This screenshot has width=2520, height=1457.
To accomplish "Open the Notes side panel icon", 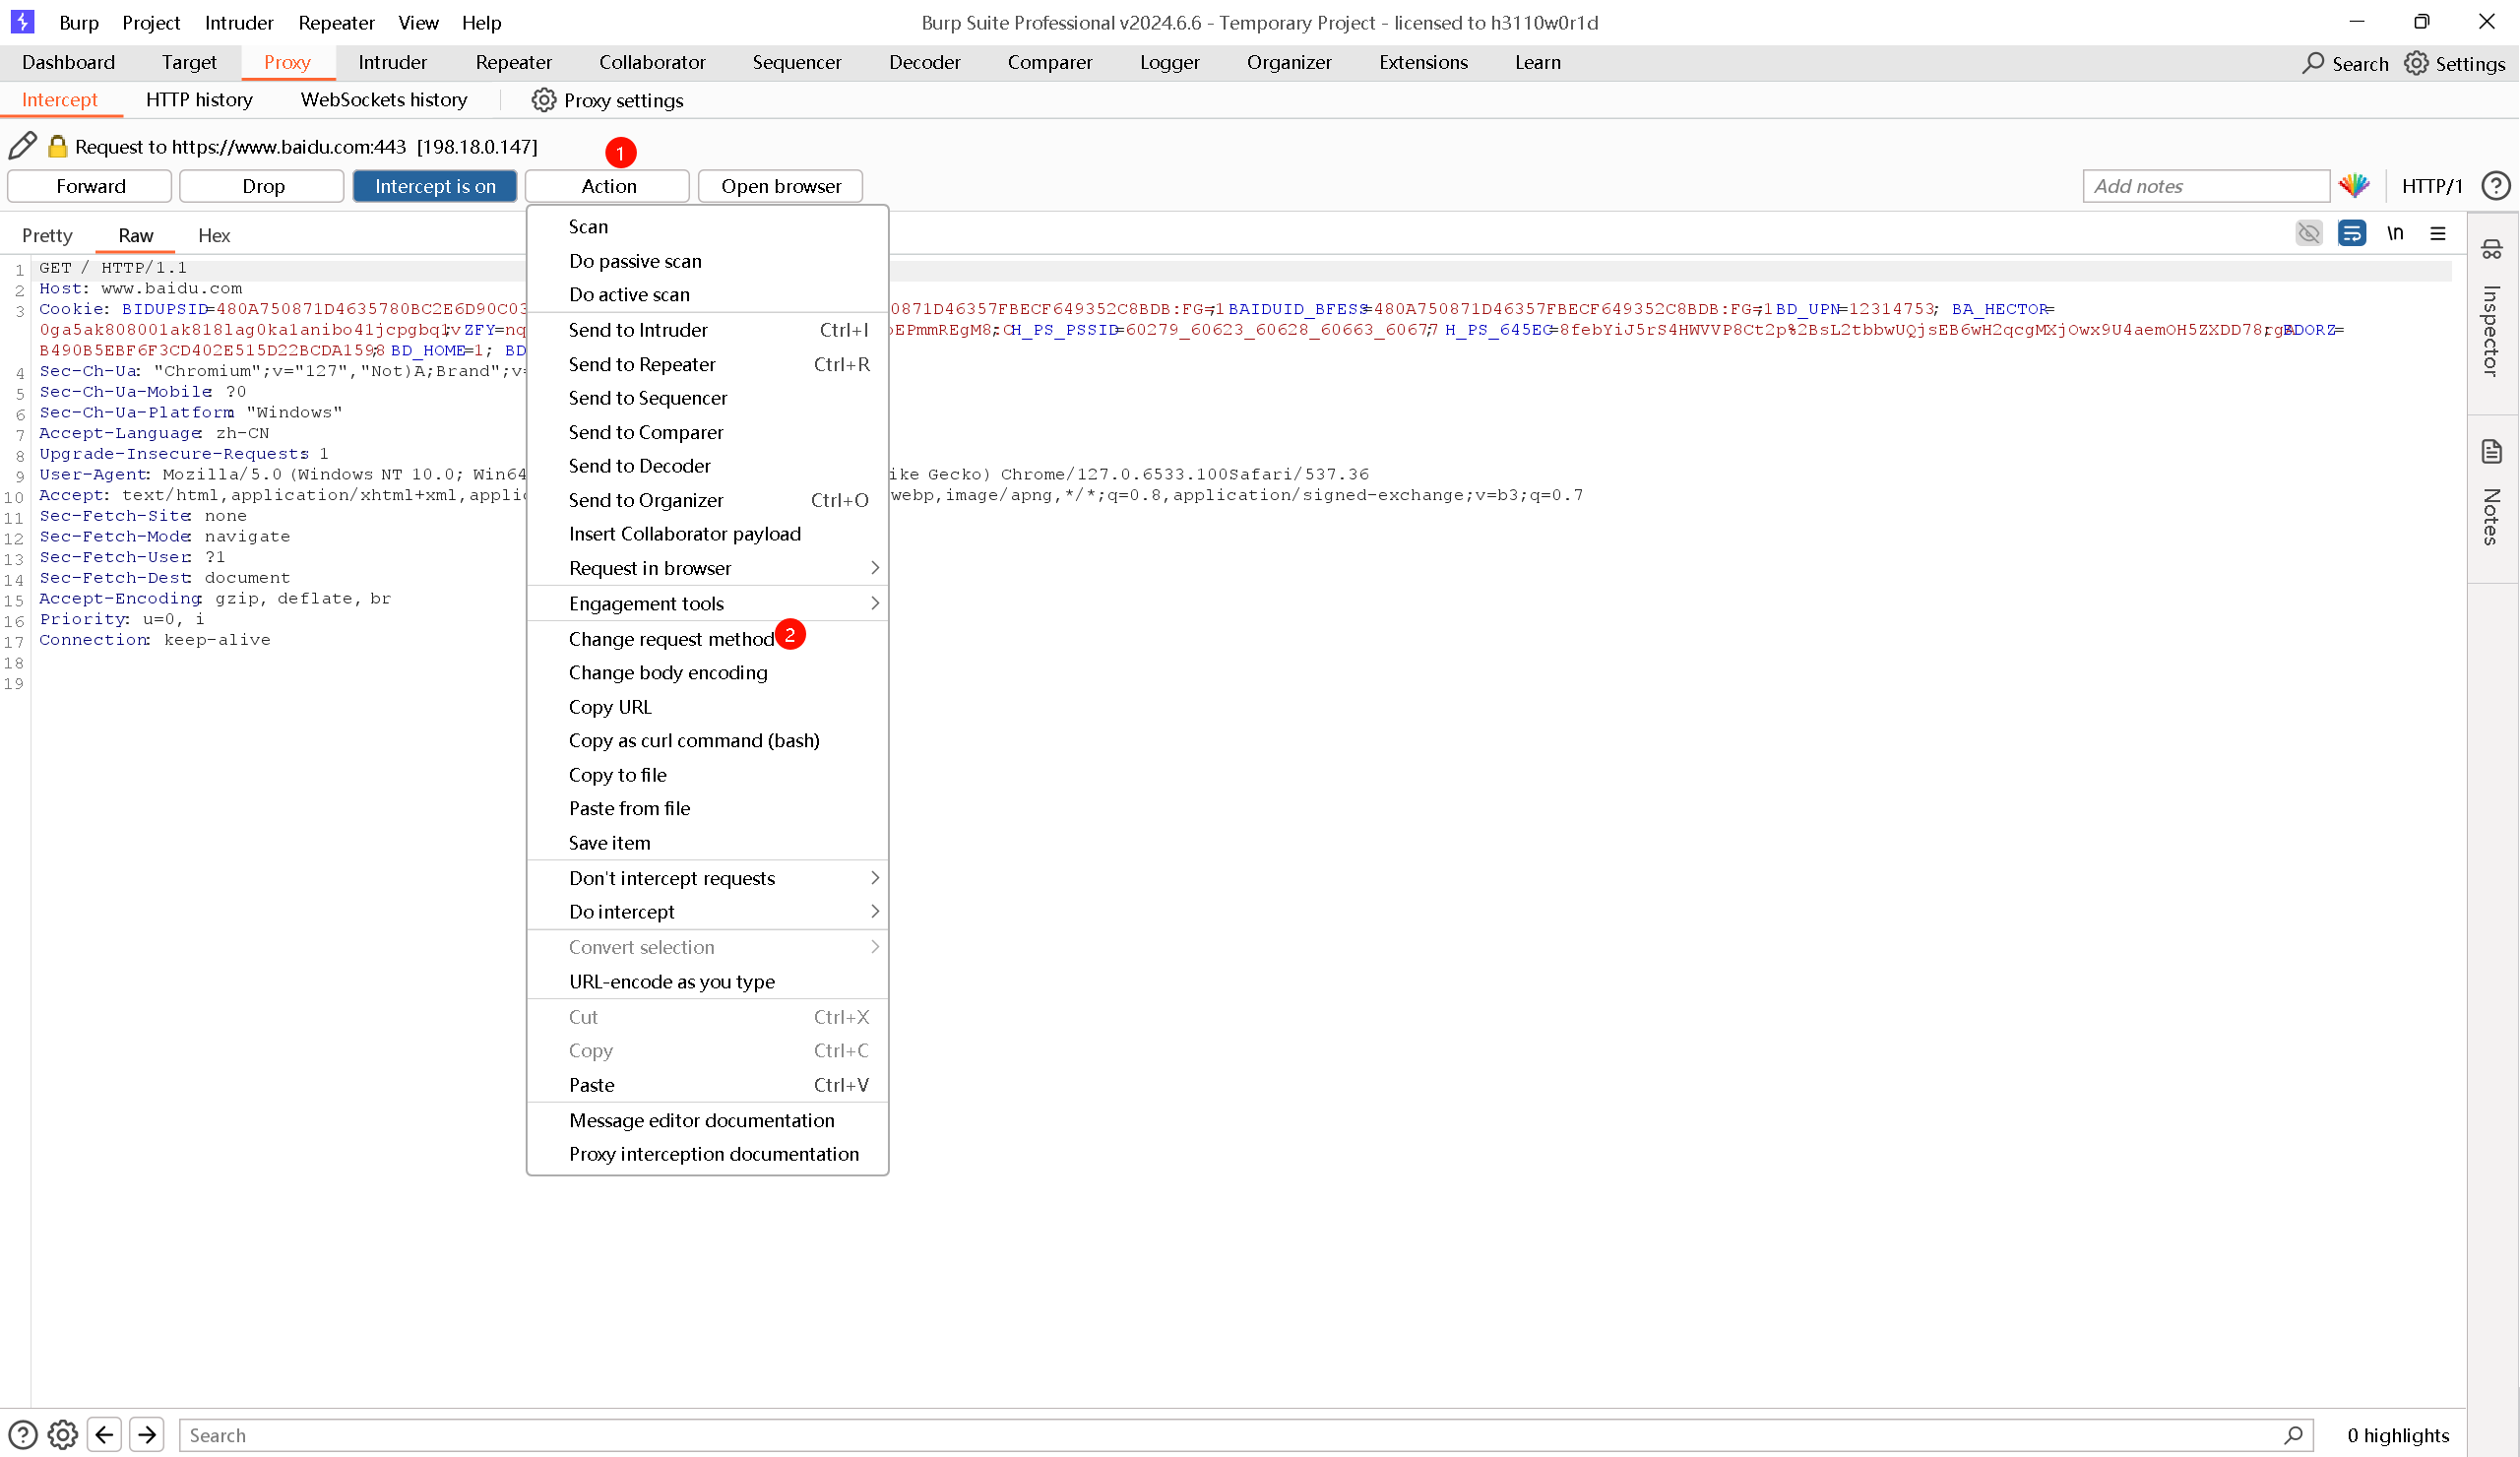I will pyautogui.click(x=2492, y=452).
